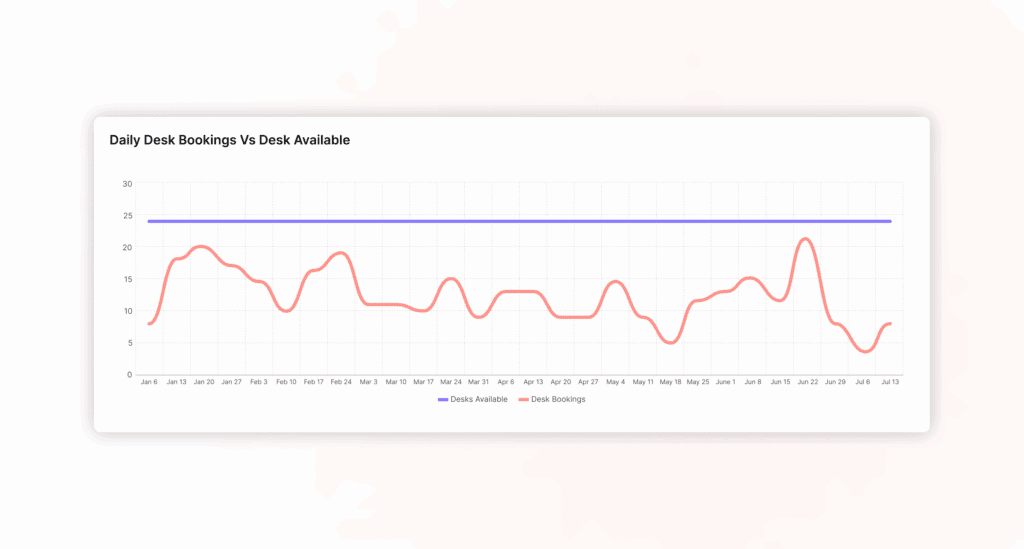Click the Apr 6 x-axis label
Screen dimensions: 1024x549
(x=505, y=382)
